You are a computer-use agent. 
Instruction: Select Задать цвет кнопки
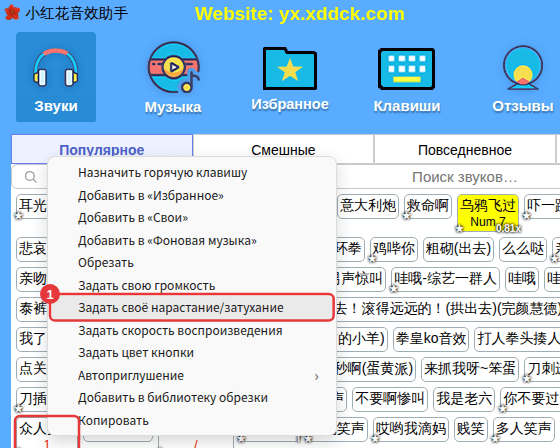[x=192, y=353]
